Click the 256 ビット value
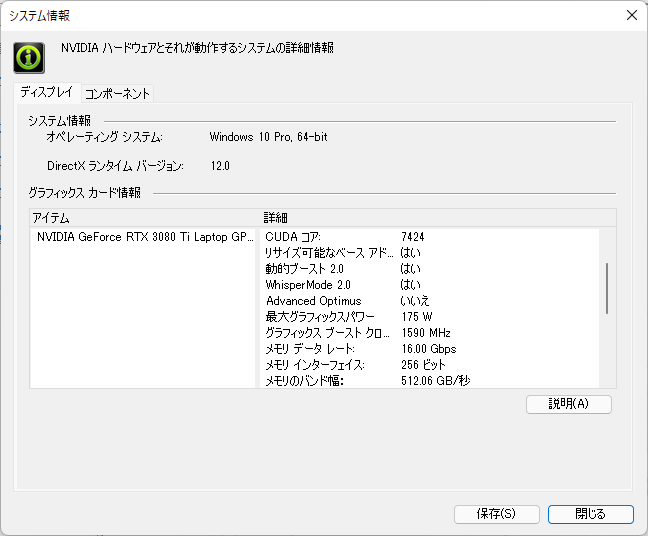The width and height of the screenshot is (648, 536). click(x=423, y=365)
